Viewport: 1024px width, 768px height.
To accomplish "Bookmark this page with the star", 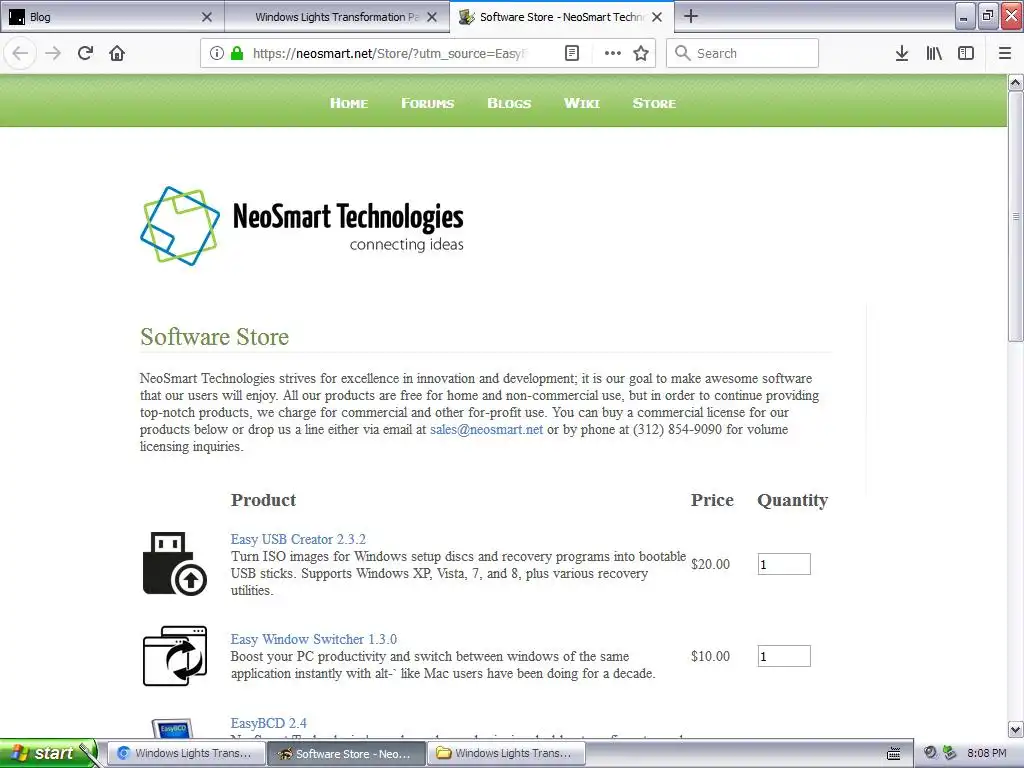I will coord(641,53).
